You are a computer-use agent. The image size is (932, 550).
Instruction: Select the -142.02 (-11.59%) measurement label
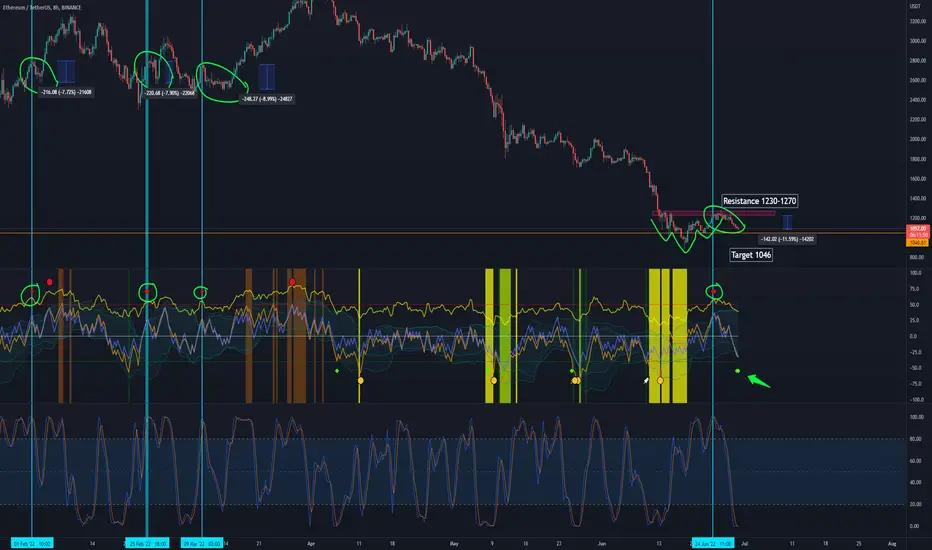pos(787,239)
